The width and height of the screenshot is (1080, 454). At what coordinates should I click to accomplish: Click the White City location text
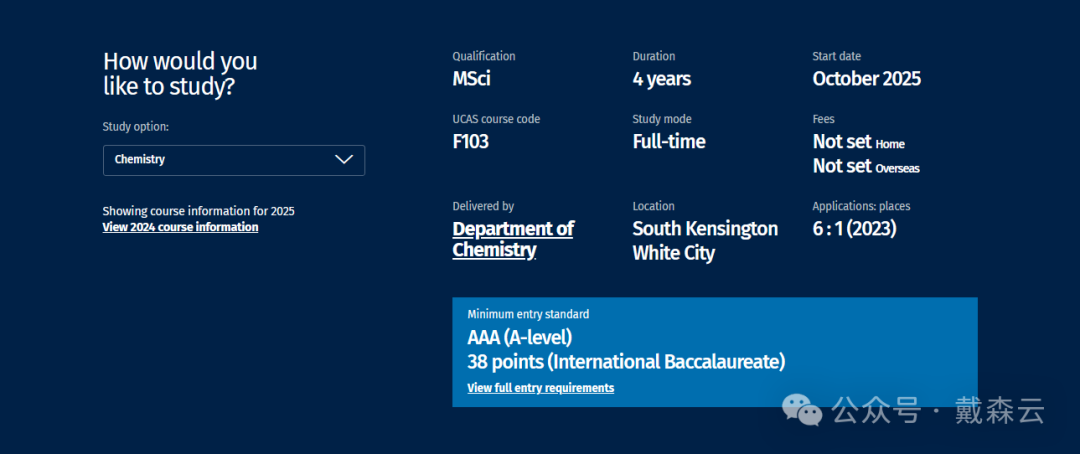click(x=673, y=253)
